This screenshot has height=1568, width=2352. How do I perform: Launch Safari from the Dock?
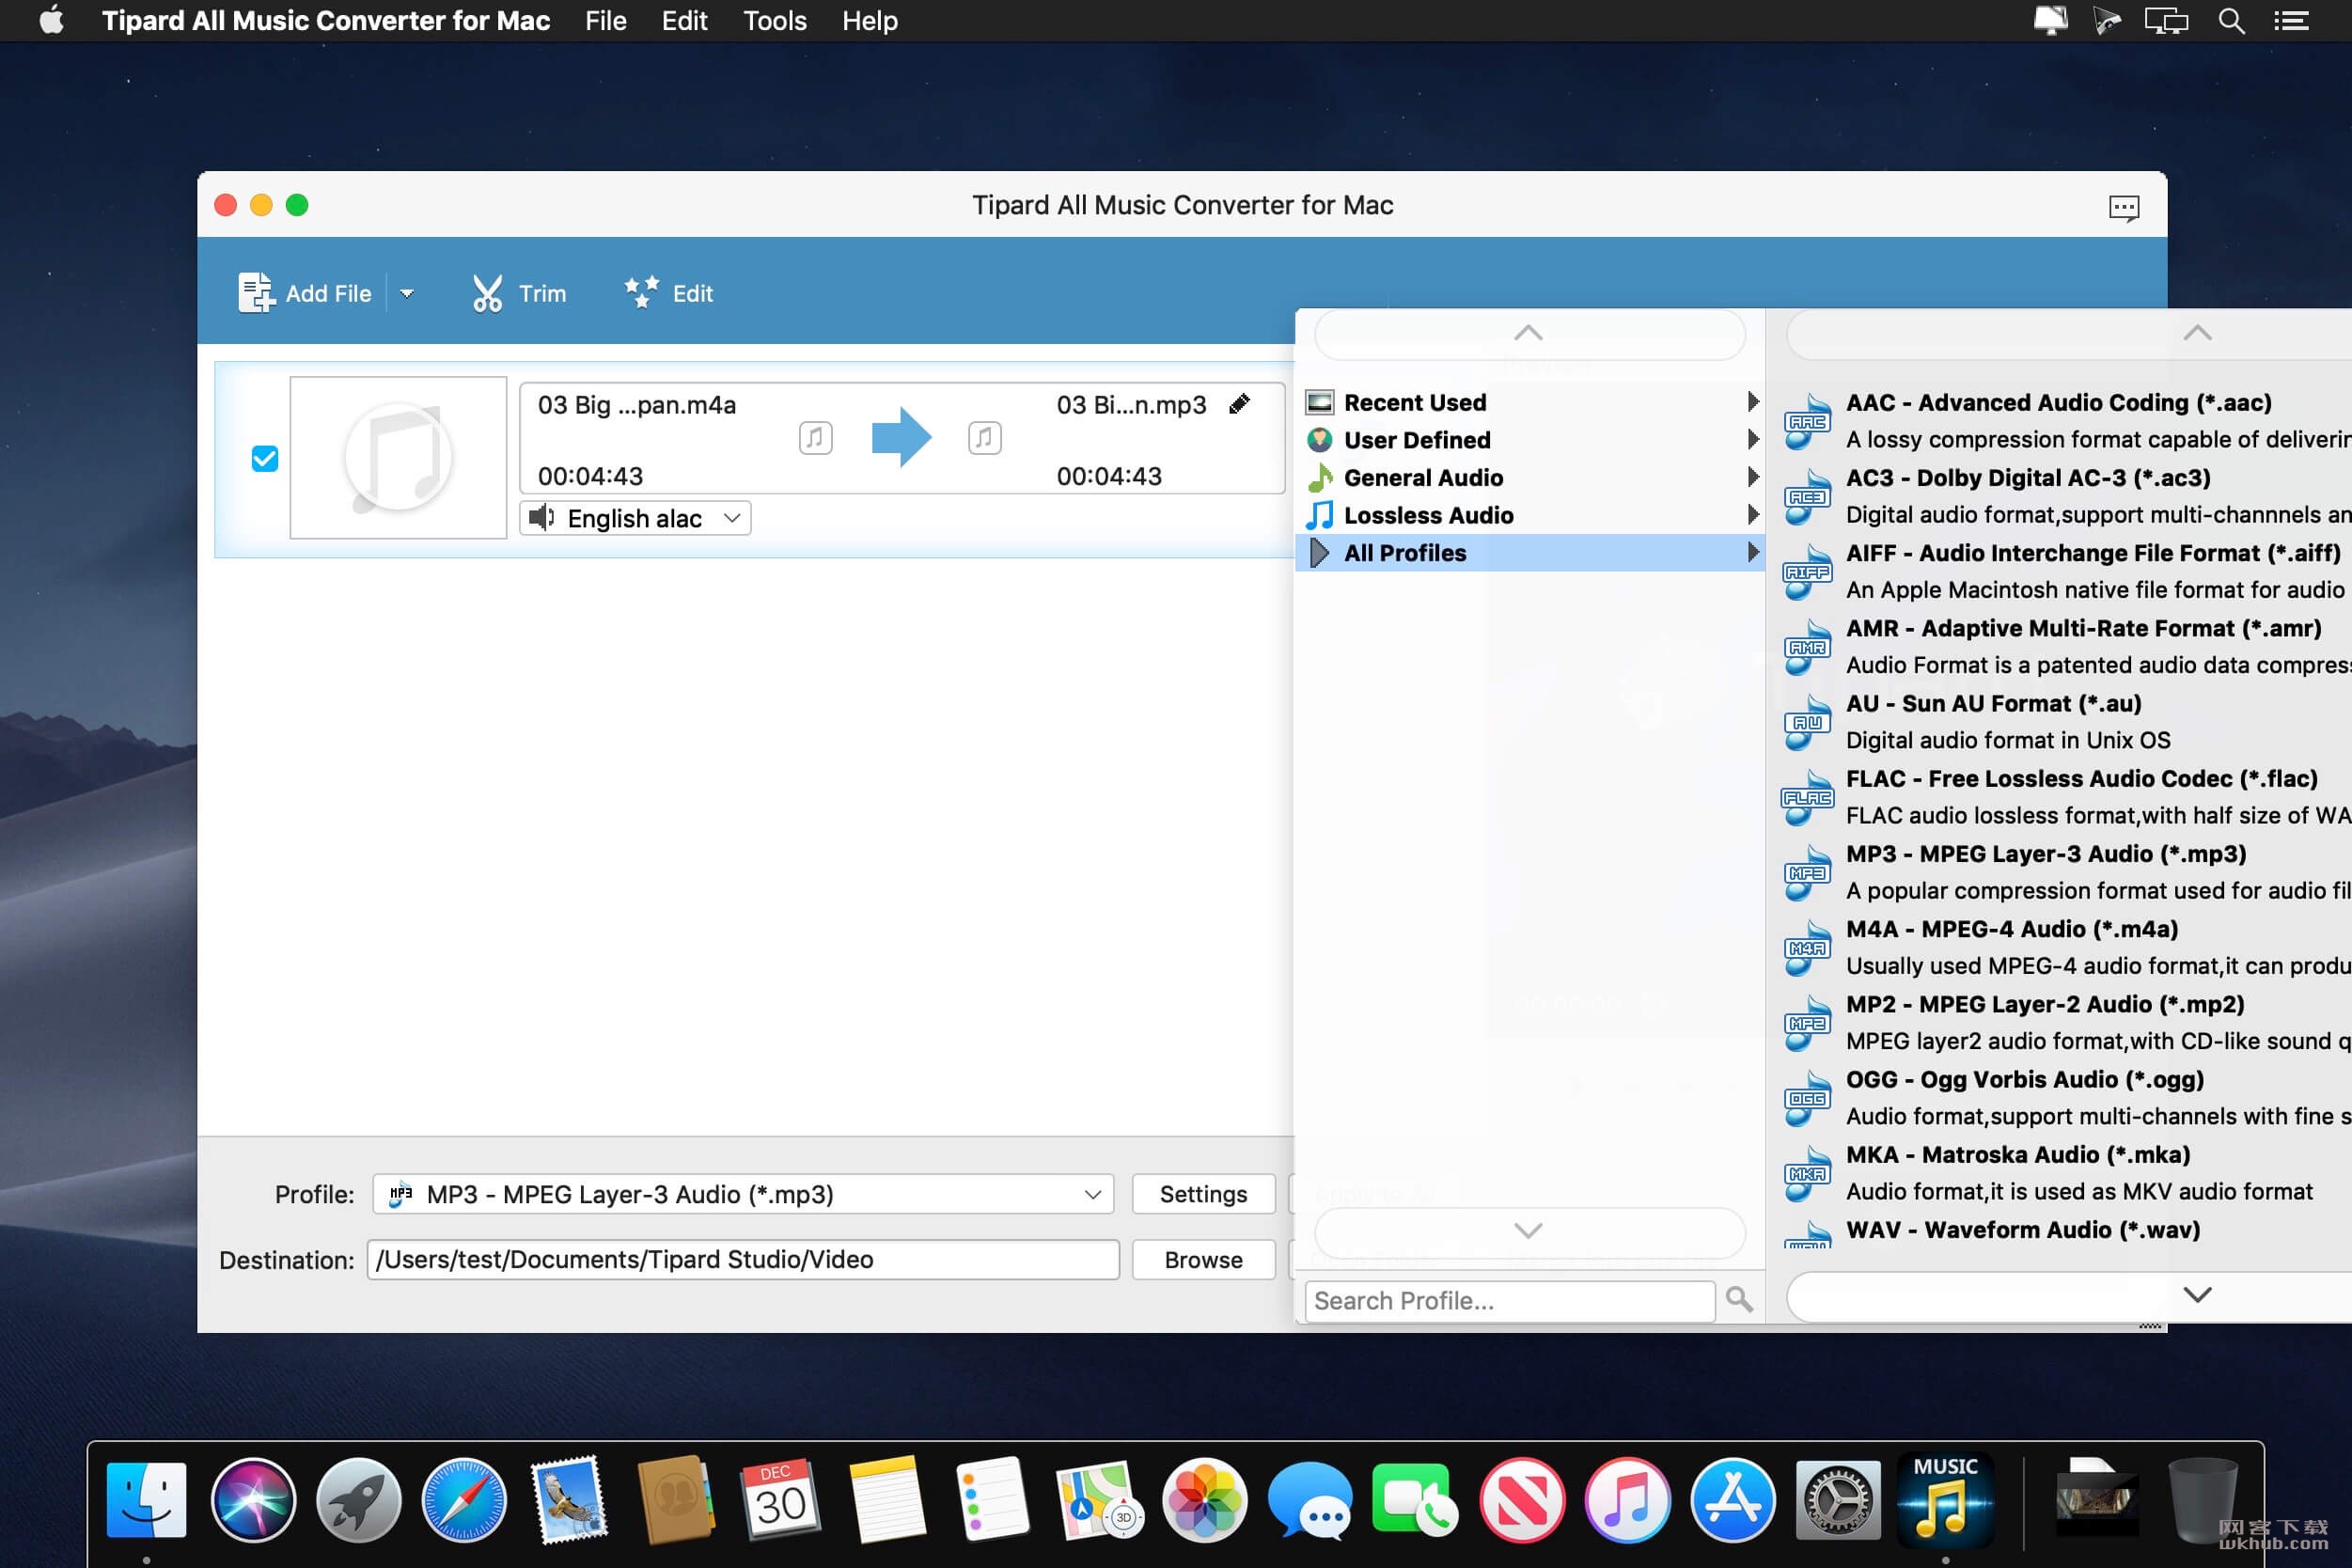coord(464,1500)
